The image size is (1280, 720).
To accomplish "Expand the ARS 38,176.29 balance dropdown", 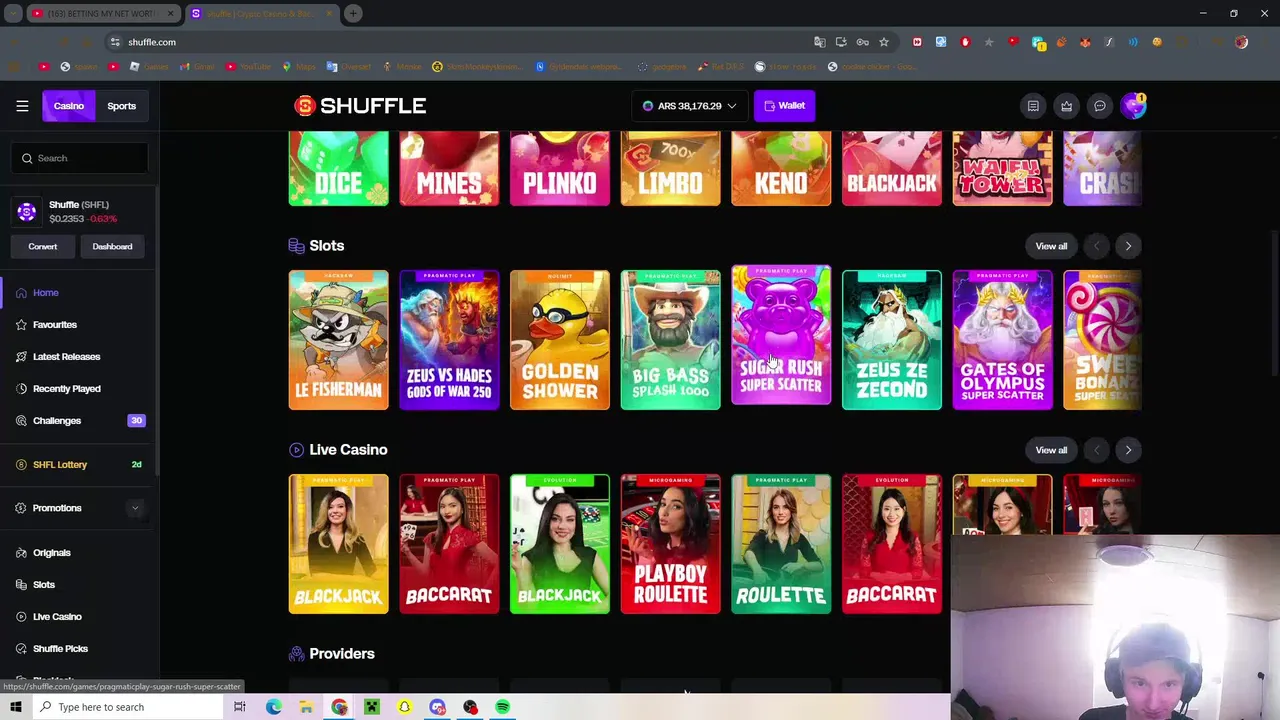I will pyautogui.click(x=689, y=106).
